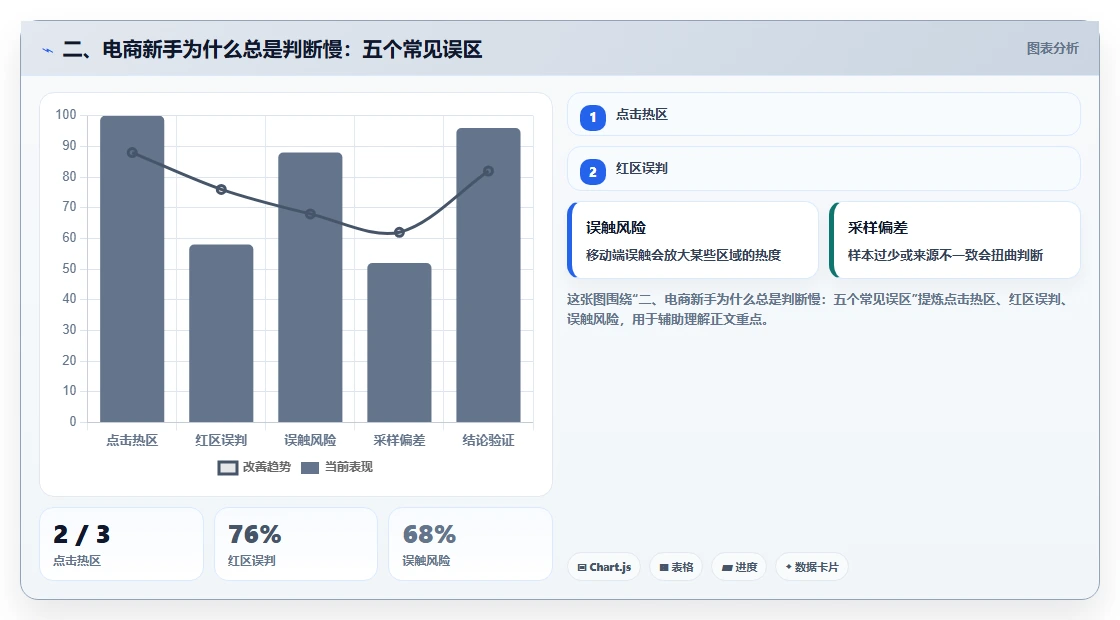Click the Chart.js tag chip
This screenshot has width=1120, height=620.
604,567
